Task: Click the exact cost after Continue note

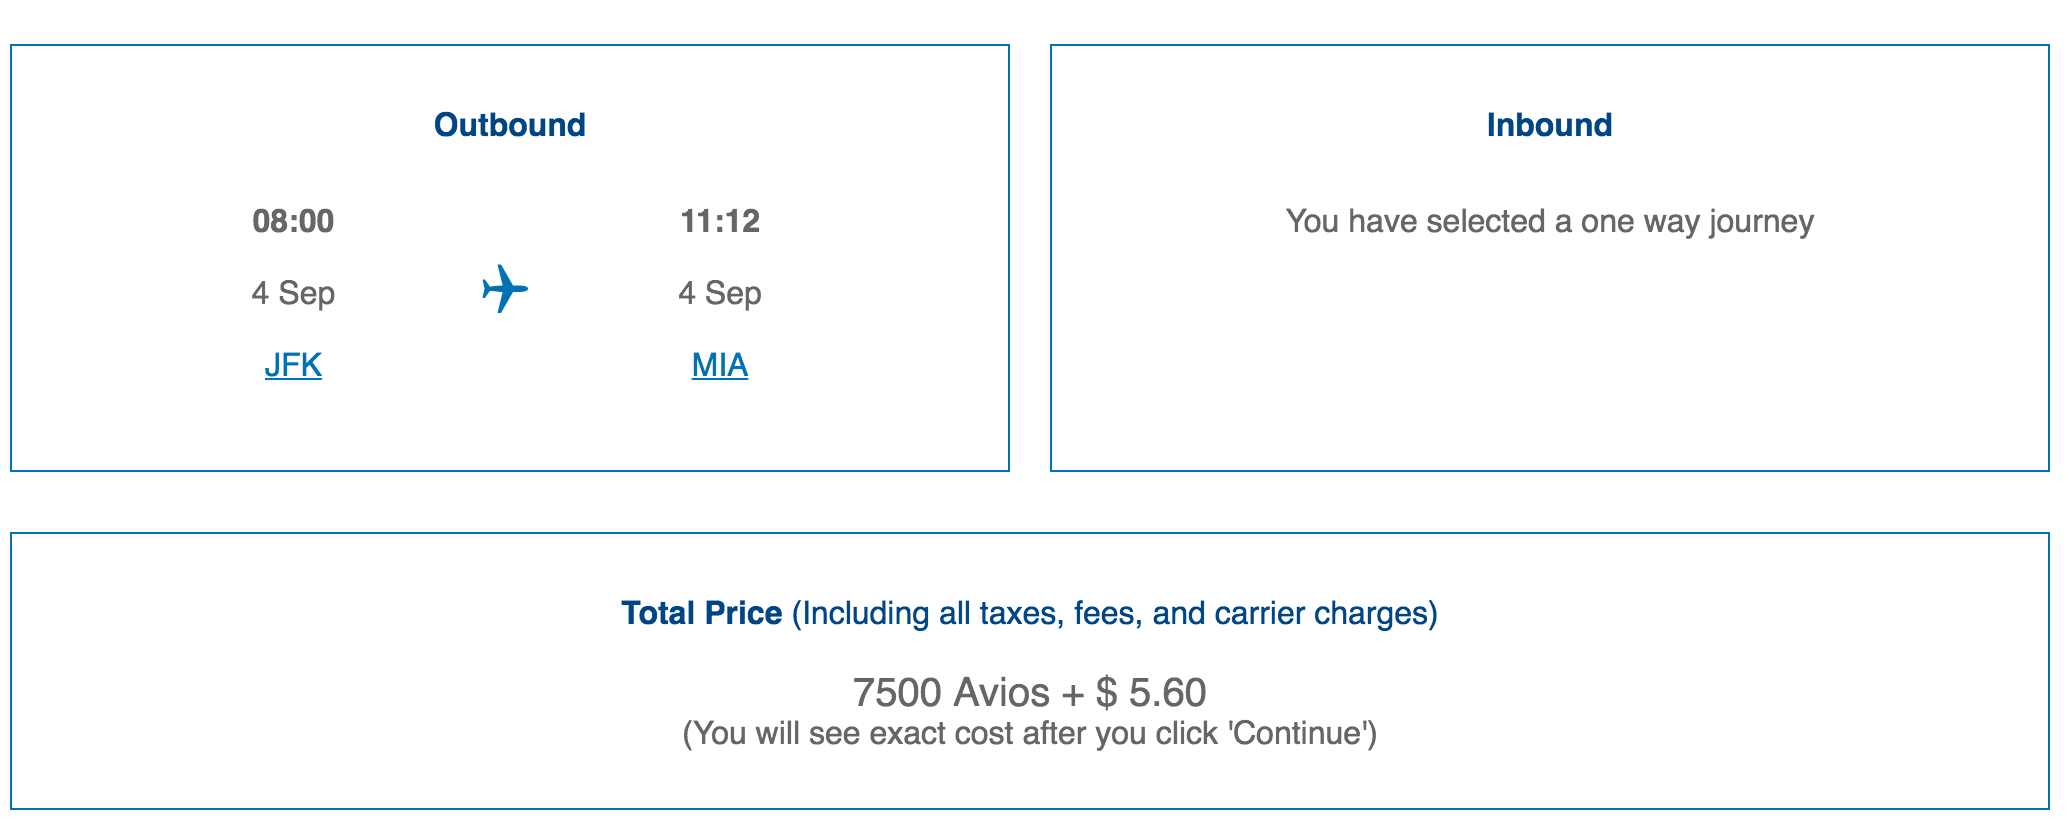Action: click(x=1030, y=734)
